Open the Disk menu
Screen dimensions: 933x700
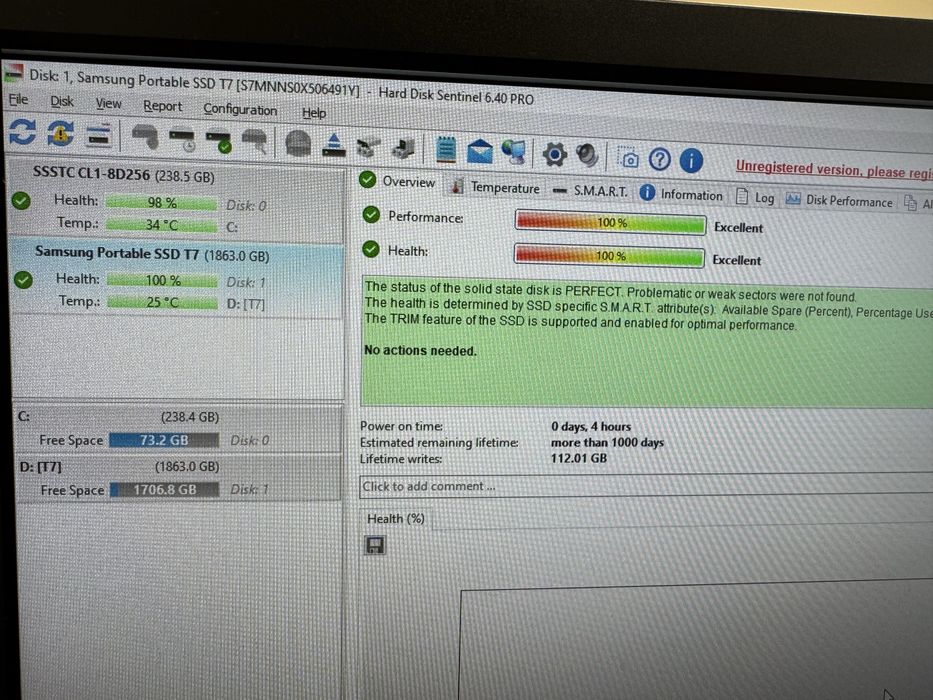pyautogui.click(x=62, y=102)
